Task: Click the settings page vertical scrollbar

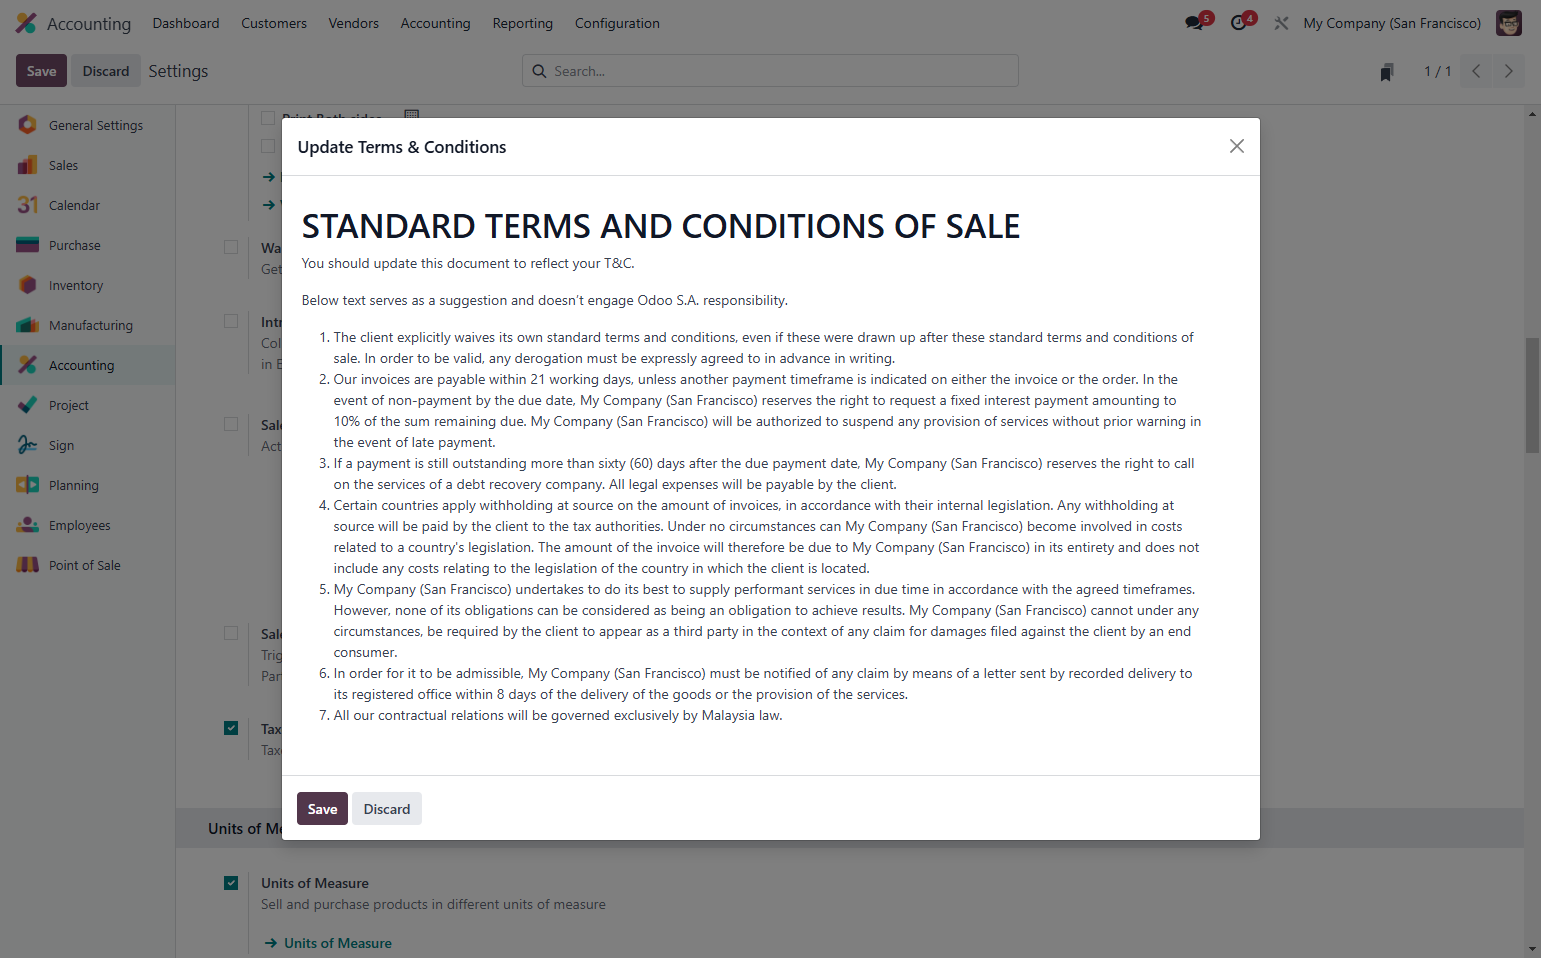Action: (x=1532, y=530)
